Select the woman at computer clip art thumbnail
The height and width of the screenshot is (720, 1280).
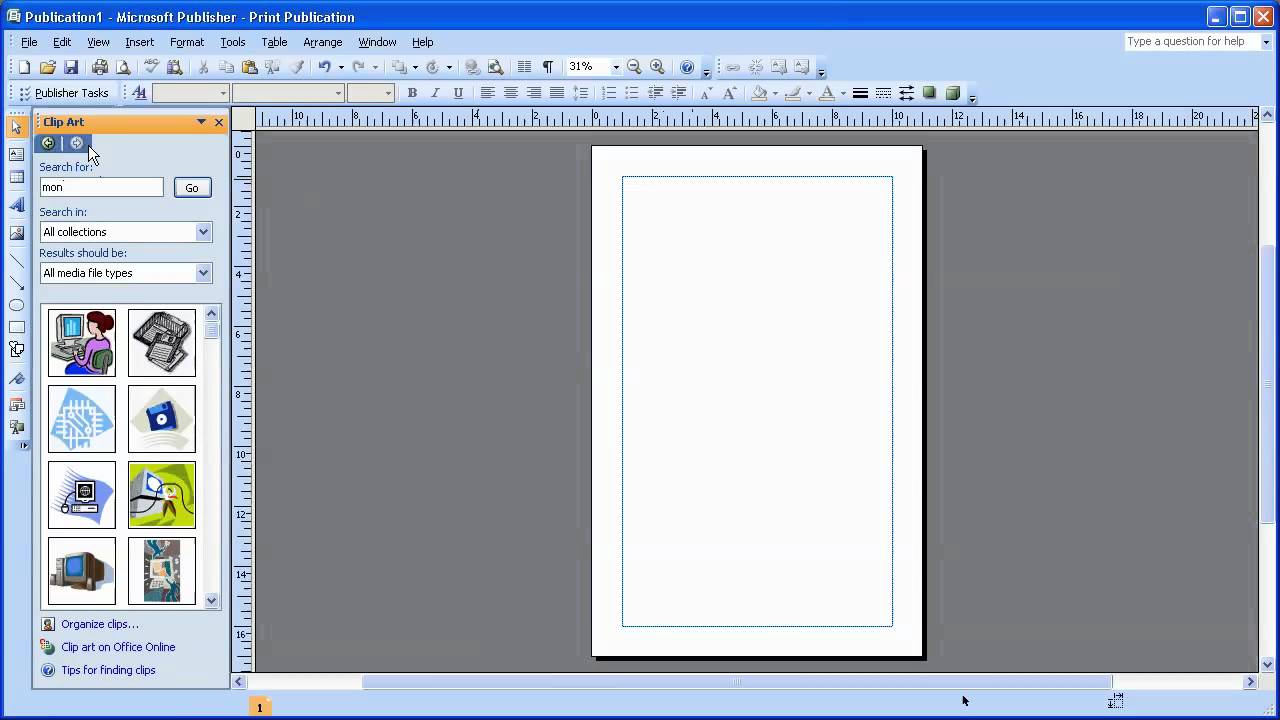click(82, 343)
